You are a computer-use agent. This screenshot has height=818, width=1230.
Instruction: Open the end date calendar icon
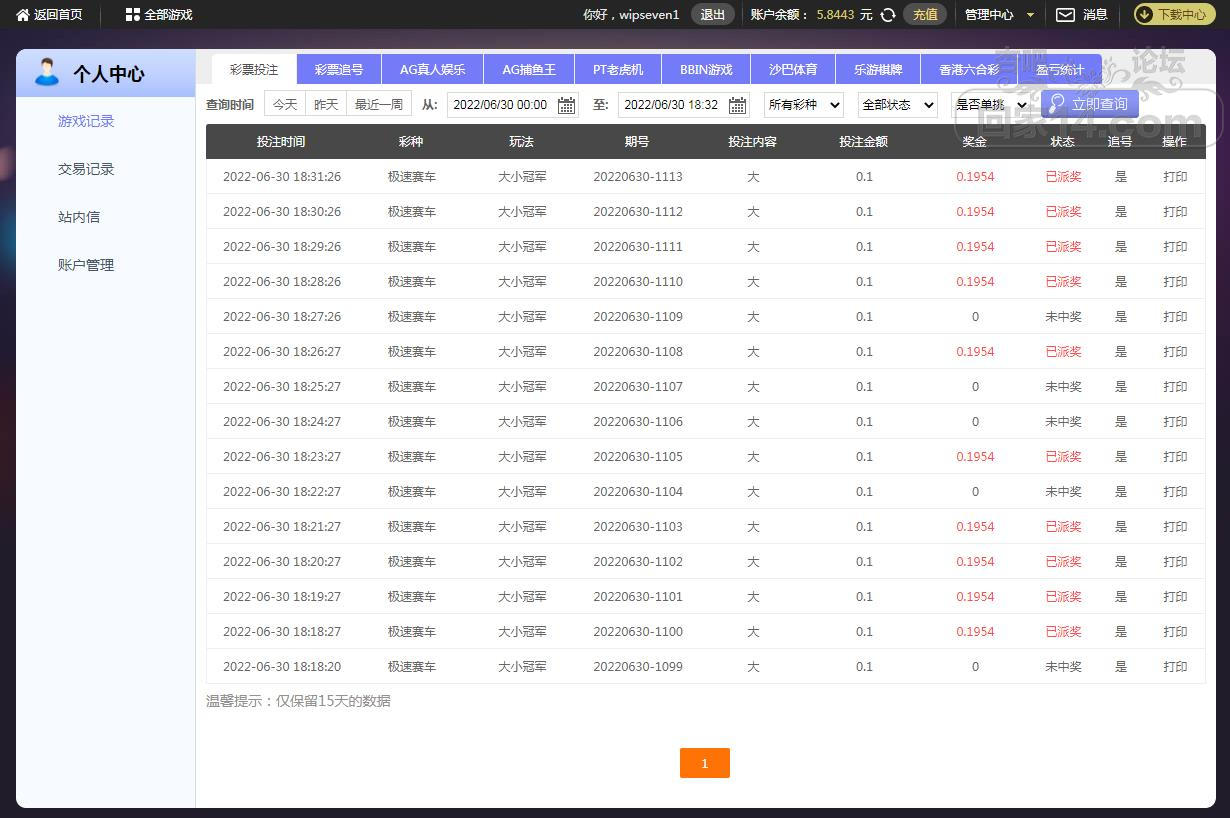tap(737, 105)
